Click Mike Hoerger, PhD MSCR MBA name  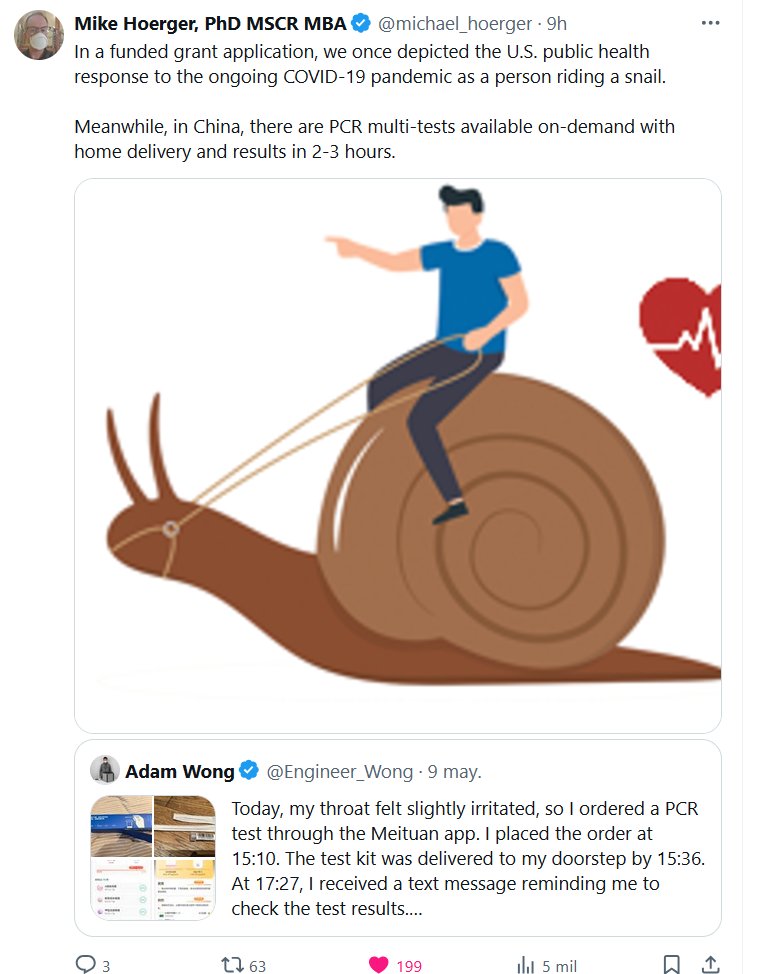[x=210, y=24]
